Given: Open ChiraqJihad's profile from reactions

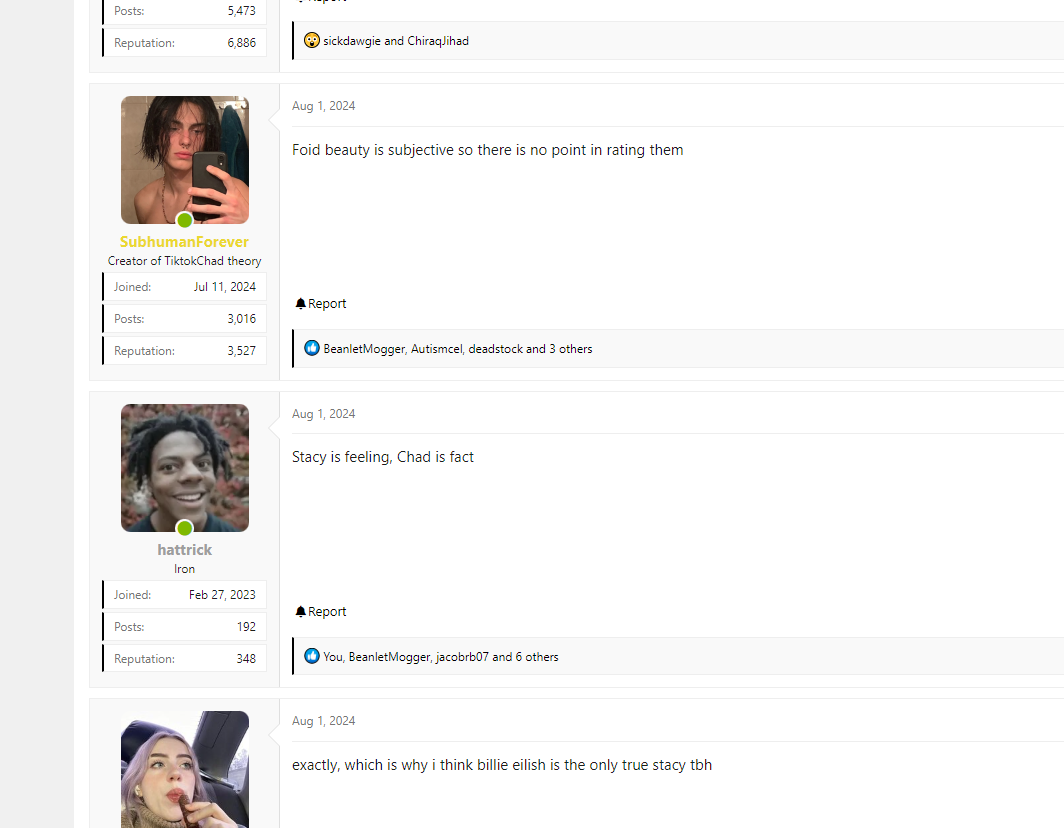Looking at the screenshot, I should pos(438,41).
